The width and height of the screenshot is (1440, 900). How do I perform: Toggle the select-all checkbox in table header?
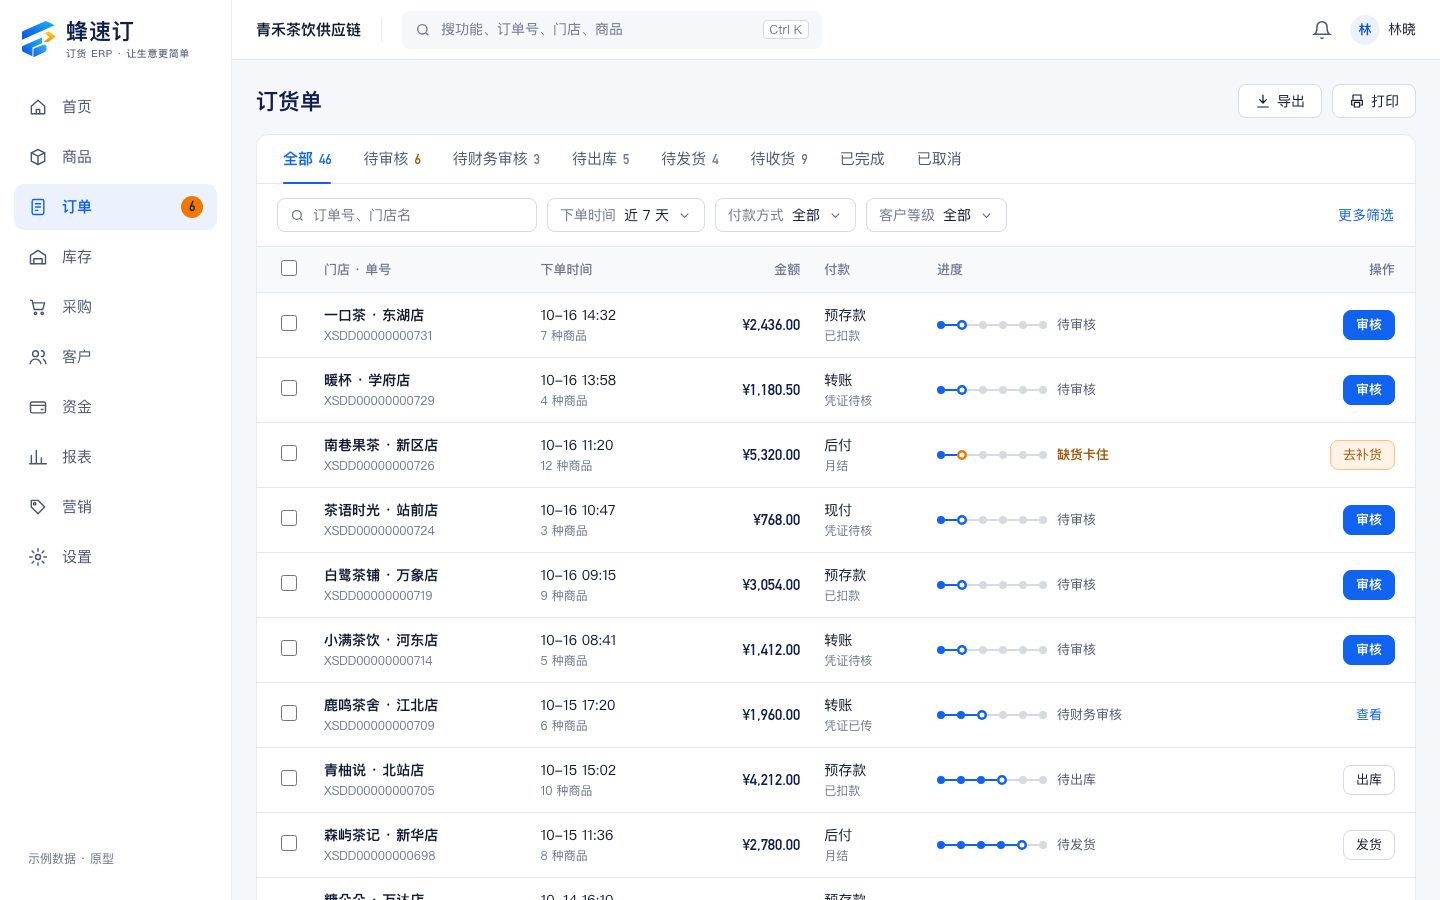click(x=289, y=268)
